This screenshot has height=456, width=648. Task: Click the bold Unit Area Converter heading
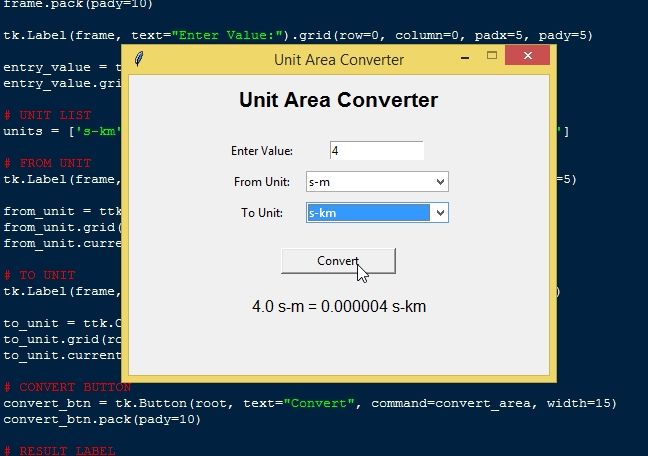click(338, 100)
